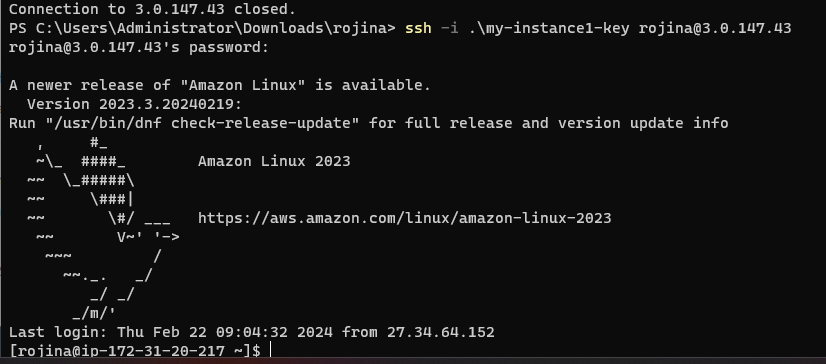The height and width of the screenshot is (364, 826).
Task: Click the [rojina@ip-172-31-20-217 ~]$ prompt
Action: [x=135, y=351]
